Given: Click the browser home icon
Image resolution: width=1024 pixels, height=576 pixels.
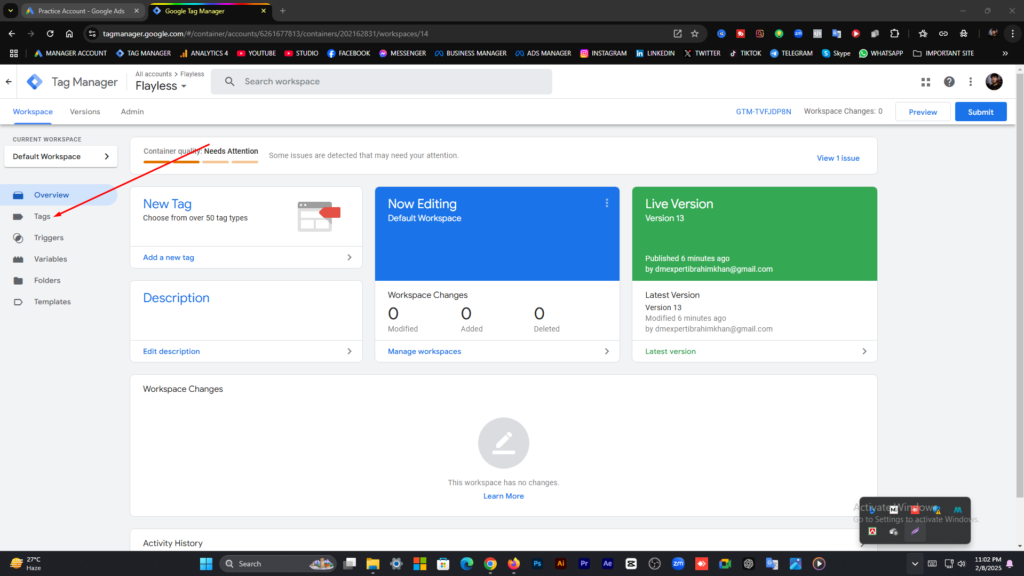Looking at the screenshot, I should click(x=69, y=33).
